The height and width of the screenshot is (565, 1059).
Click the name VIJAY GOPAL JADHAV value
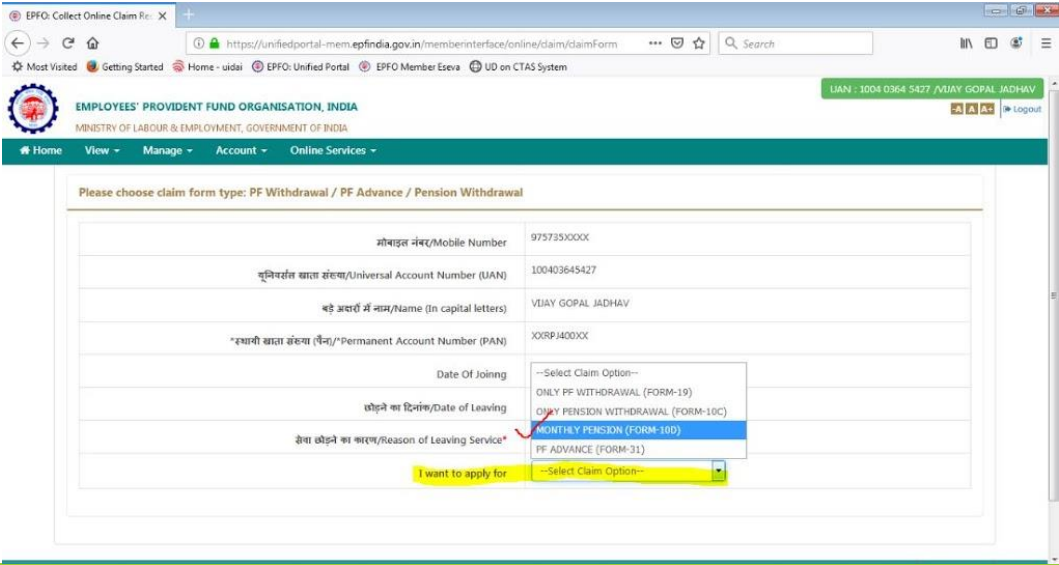[580, 303]
